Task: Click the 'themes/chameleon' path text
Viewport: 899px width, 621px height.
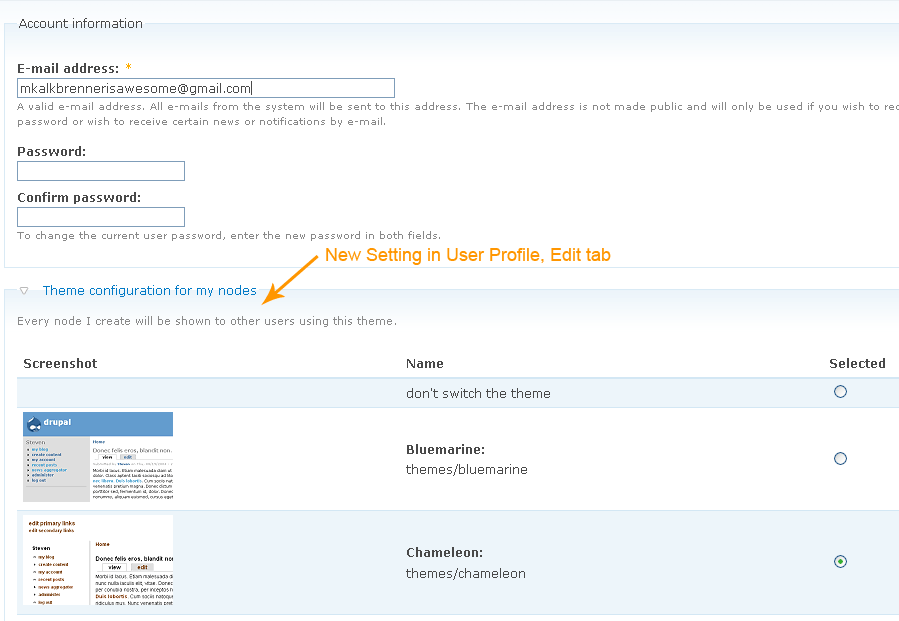Action: point(465,574)
